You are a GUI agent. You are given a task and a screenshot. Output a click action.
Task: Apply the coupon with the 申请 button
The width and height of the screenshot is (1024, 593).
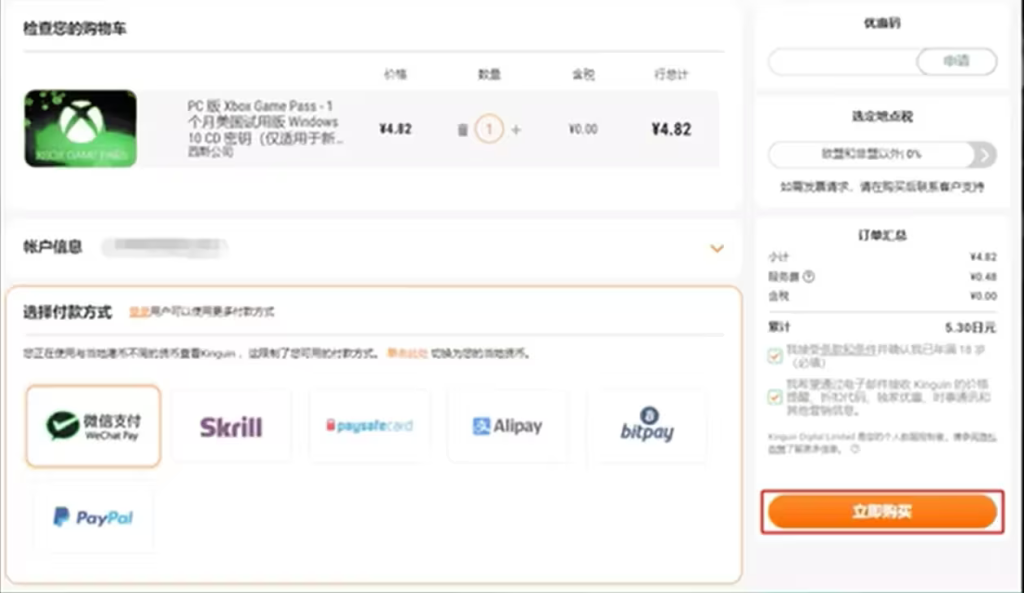pyautogui.click(x=957, y=61)
